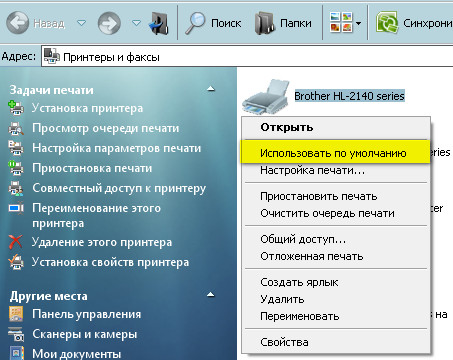Click red X Удаление принтера icon

[15, 242]
